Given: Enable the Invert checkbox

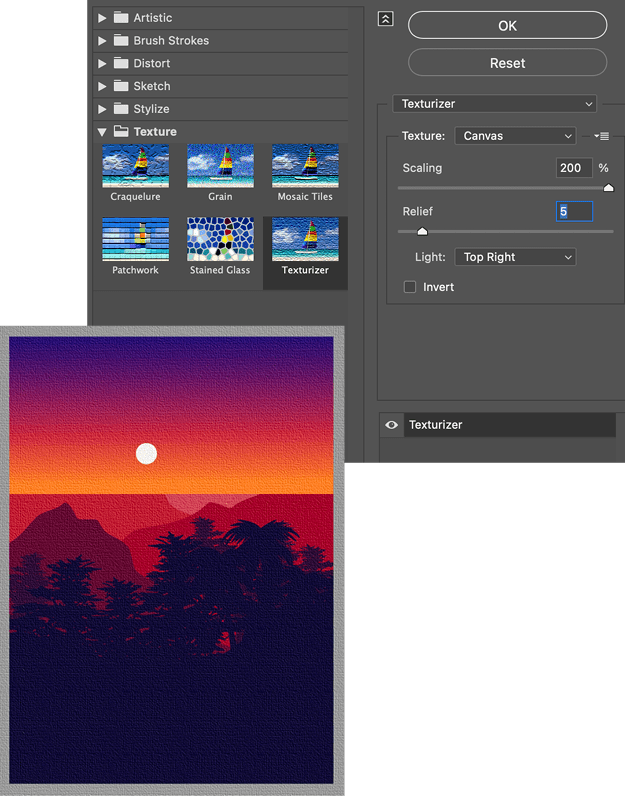Looking at the screenshot, I should [410, 287].
